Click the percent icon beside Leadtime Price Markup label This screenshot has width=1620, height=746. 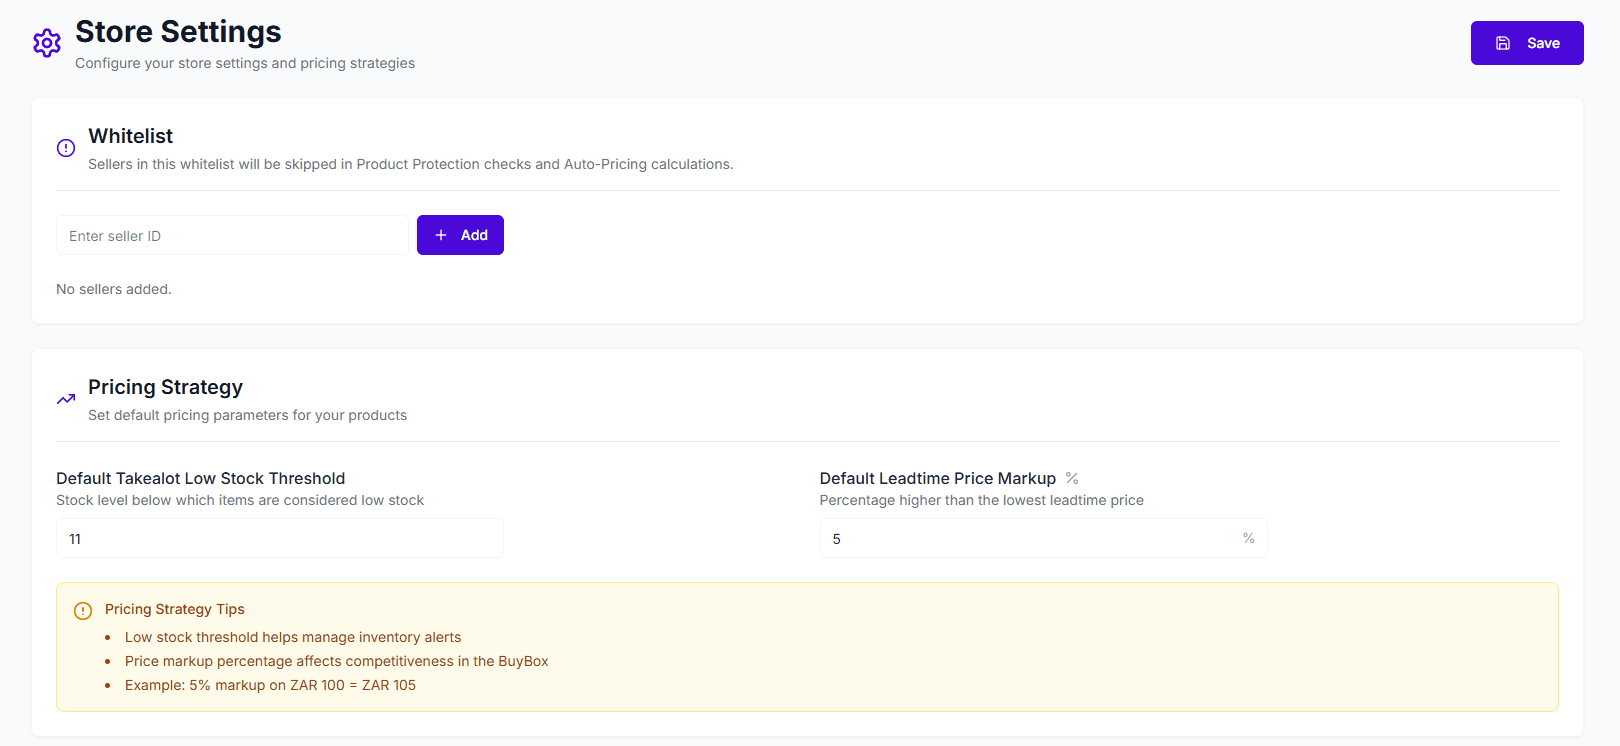tap(1072, 479)
